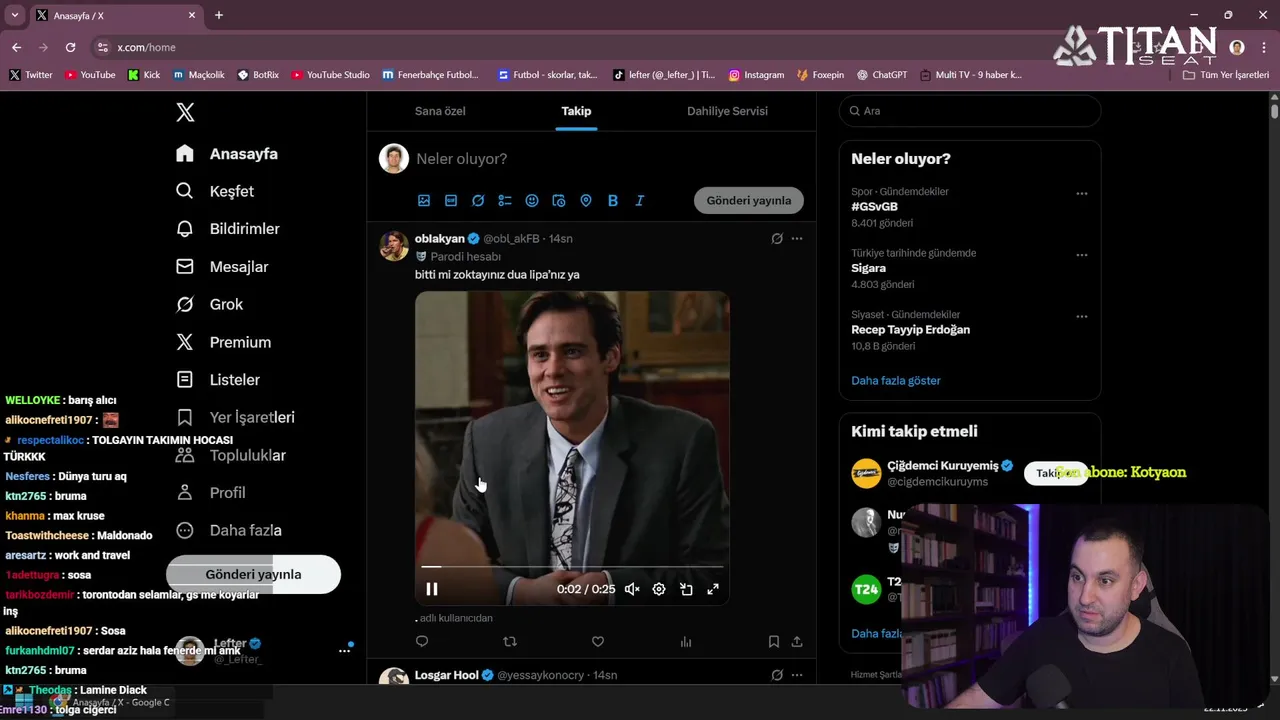Open video settings gear
Screen dimensions: 1280x720
coord(659,589)
